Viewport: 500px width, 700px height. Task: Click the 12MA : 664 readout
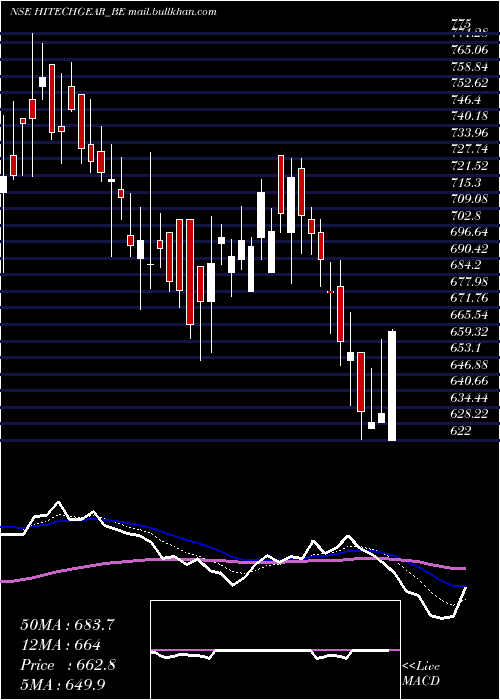60,645
